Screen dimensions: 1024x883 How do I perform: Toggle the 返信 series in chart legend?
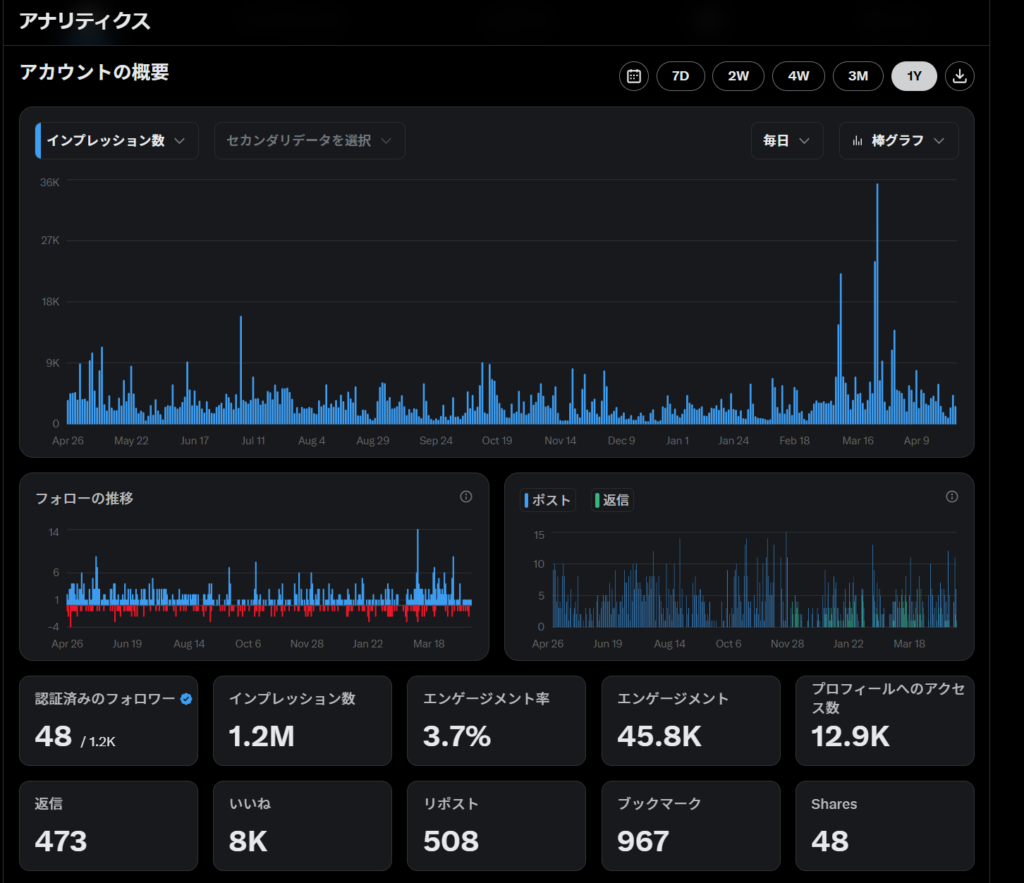tap(611, 500)
